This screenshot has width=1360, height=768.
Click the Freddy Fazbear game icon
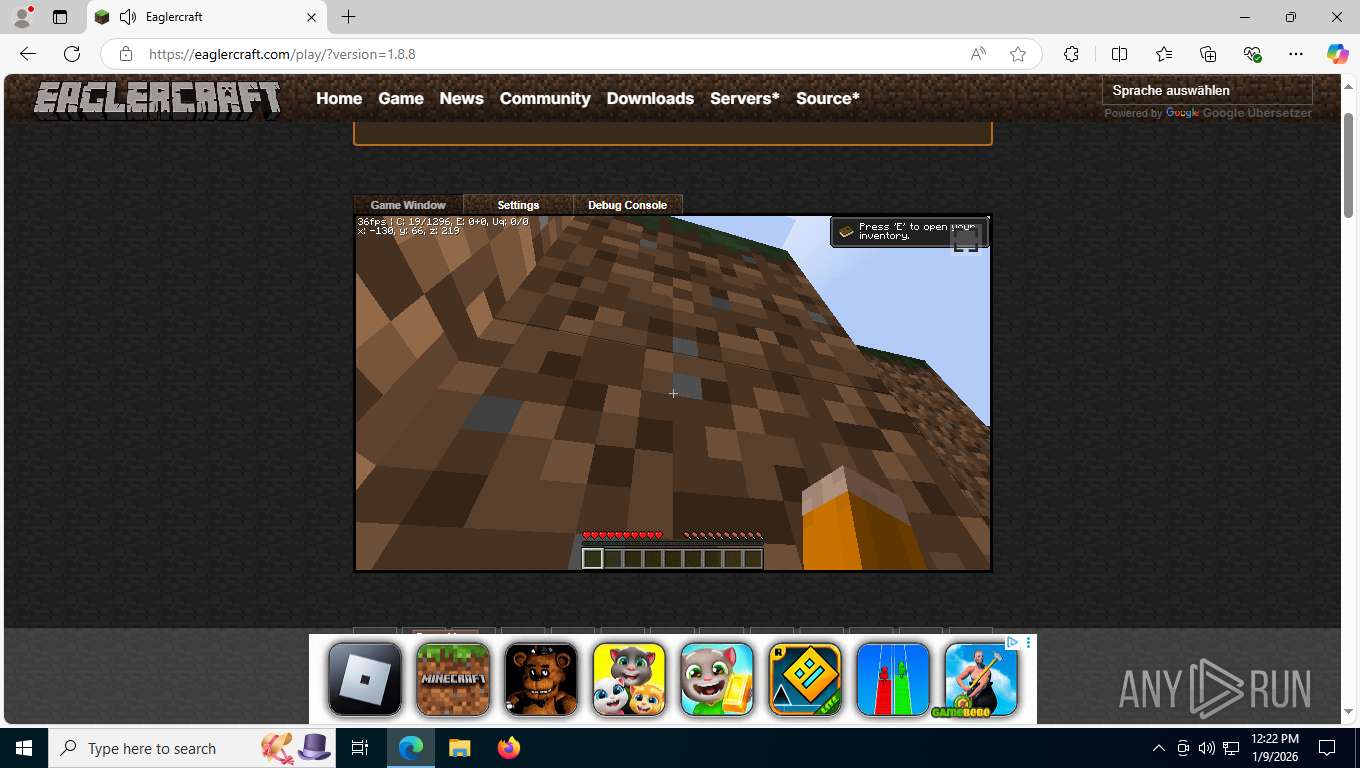pos(541,679)
